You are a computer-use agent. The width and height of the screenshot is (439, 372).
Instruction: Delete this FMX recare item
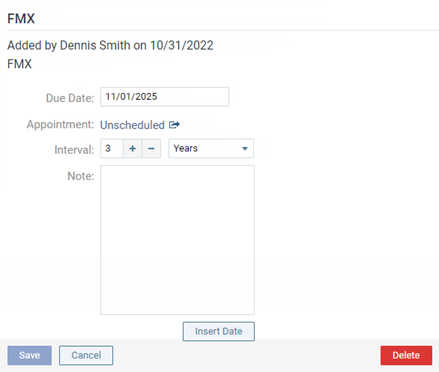[x=406, y=355]
